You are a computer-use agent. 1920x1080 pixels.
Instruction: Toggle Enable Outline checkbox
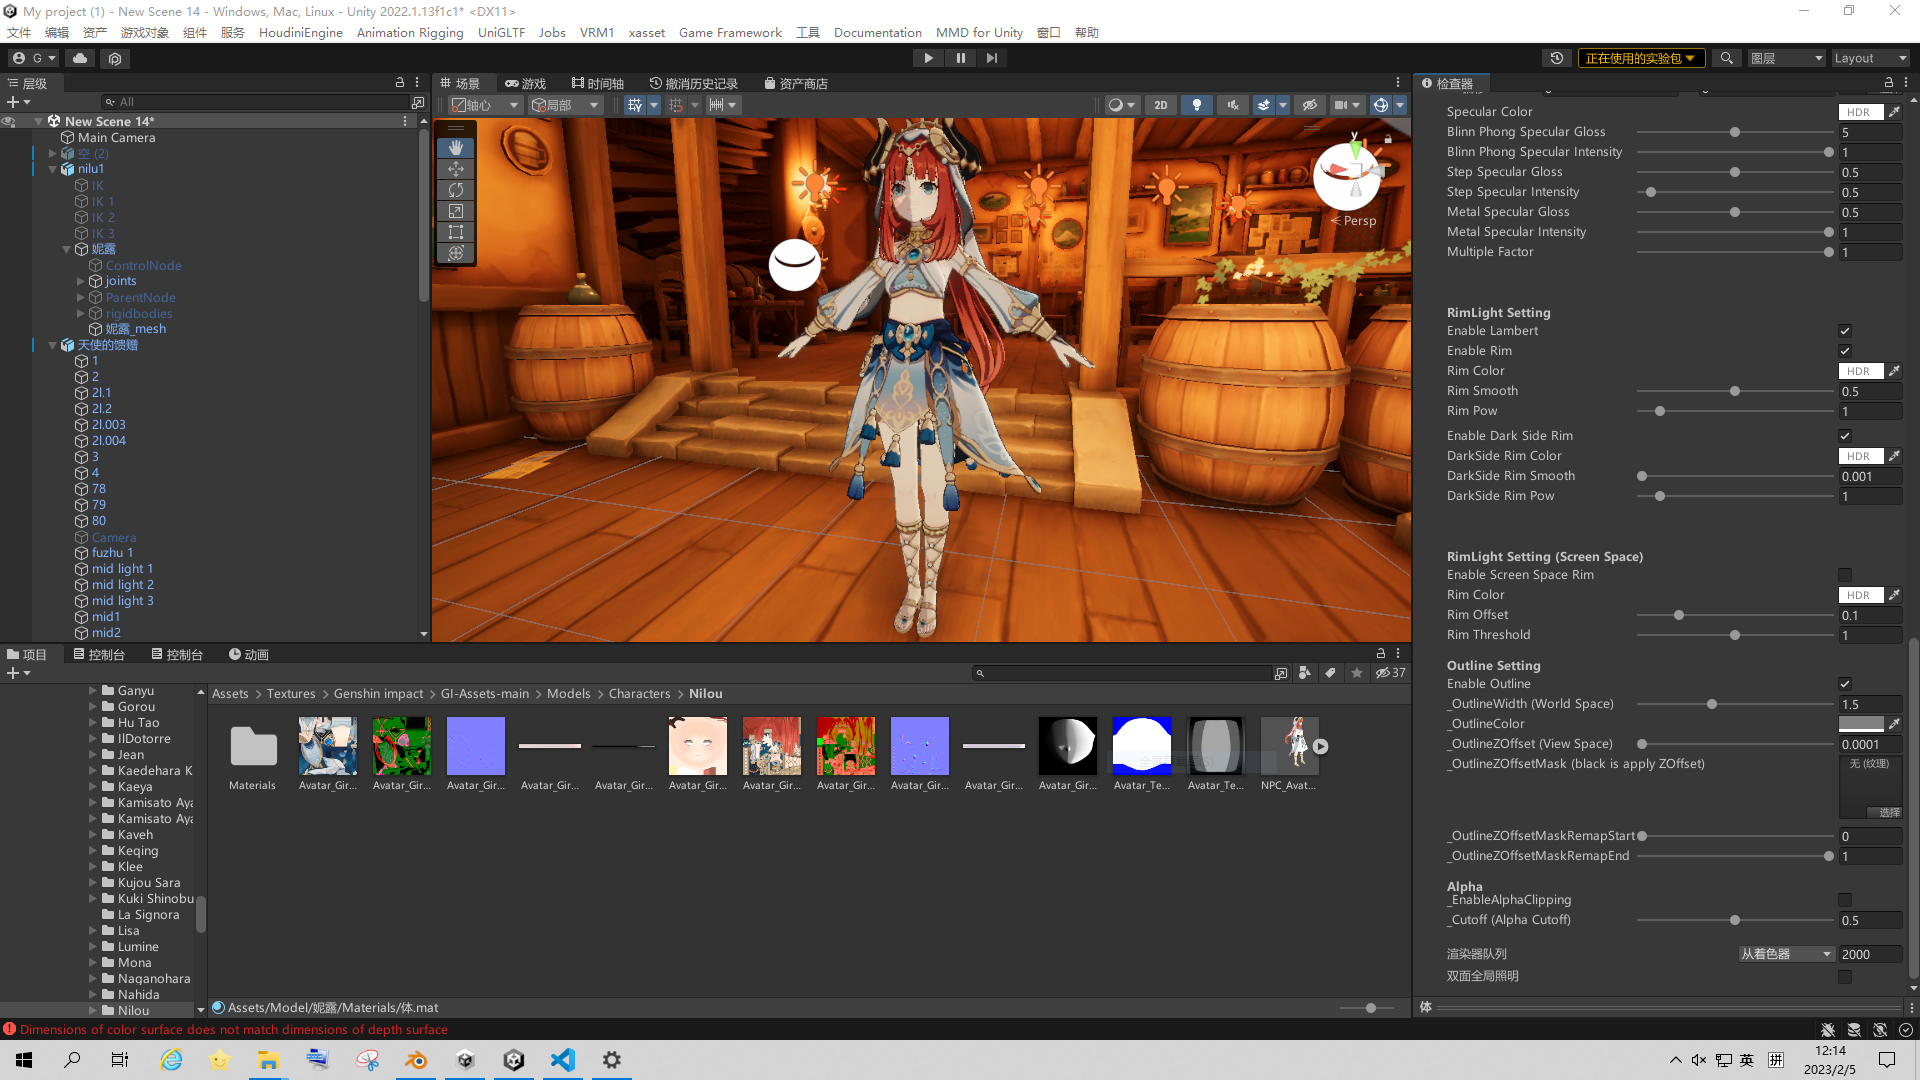(x=1845, y=684)
